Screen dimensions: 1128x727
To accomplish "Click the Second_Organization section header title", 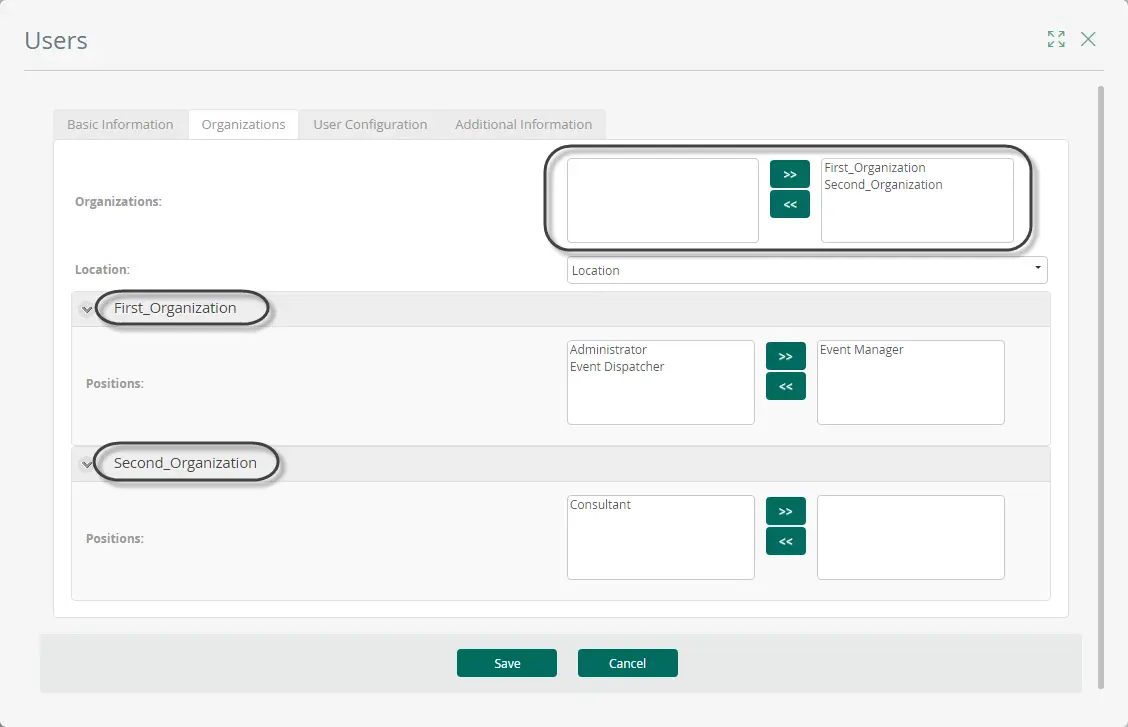I will [185, 463].
